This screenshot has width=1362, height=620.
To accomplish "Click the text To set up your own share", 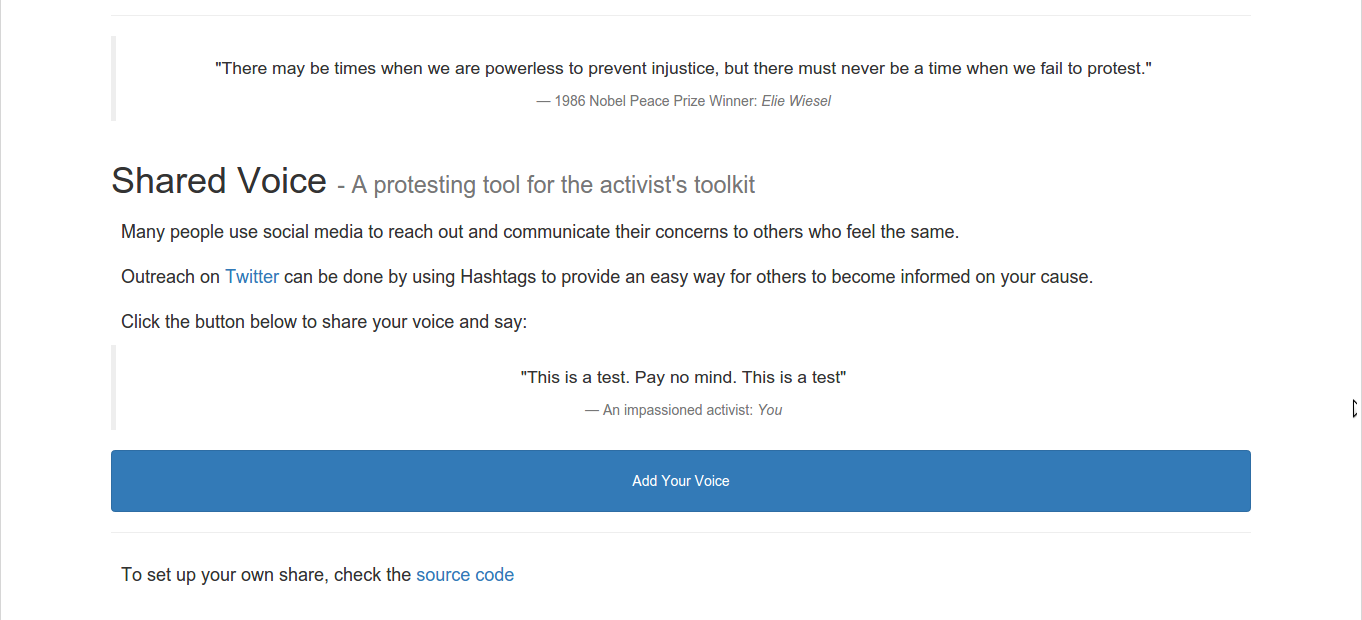I will (x=266, y=575).
